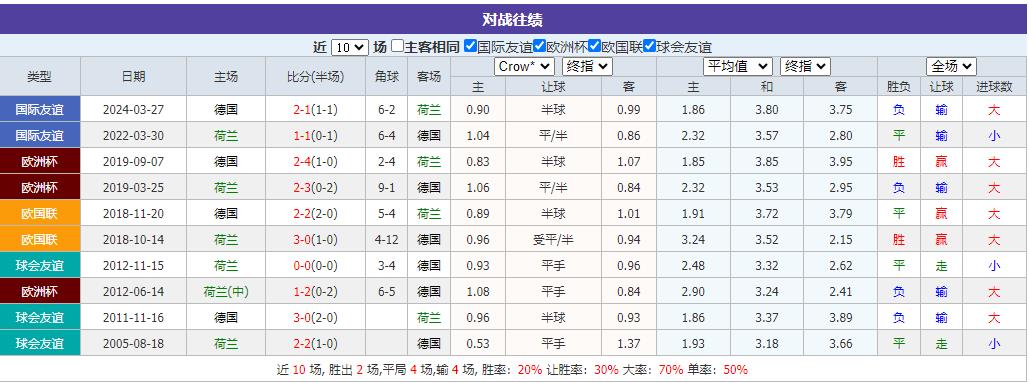Click the date 2024-03-27
This screenshot has width=1029, height=383.
coord(133,110)
